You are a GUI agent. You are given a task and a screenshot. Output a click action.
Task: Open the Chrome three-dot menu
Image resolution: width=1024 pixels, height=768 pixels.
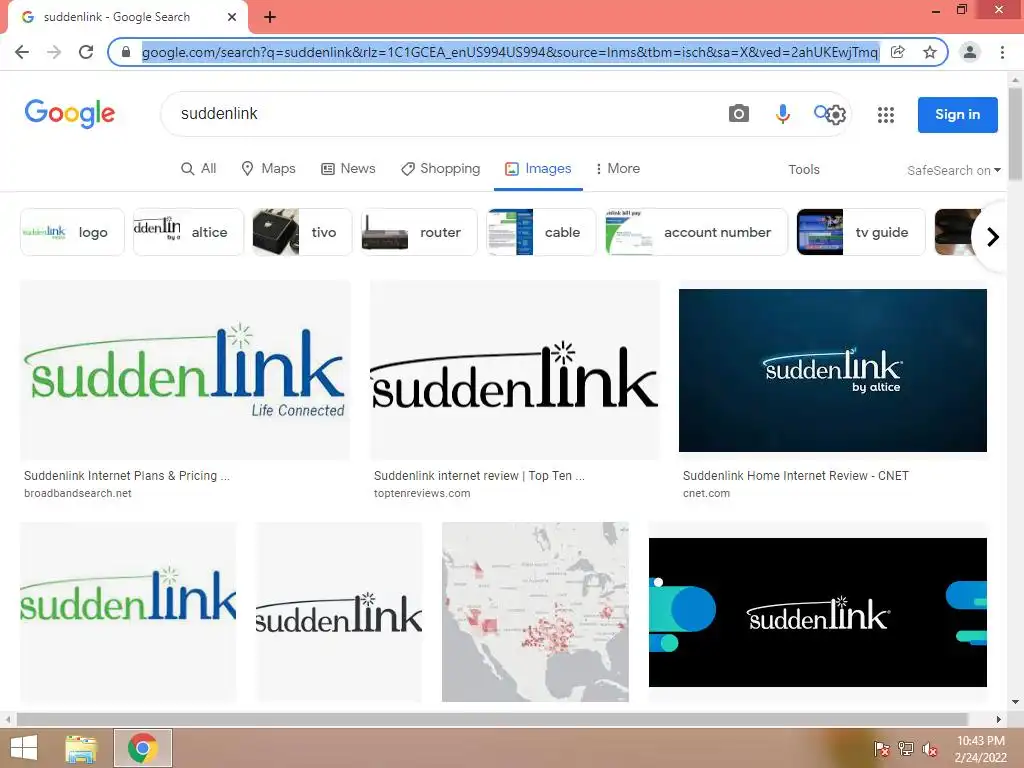point(1002,52)
